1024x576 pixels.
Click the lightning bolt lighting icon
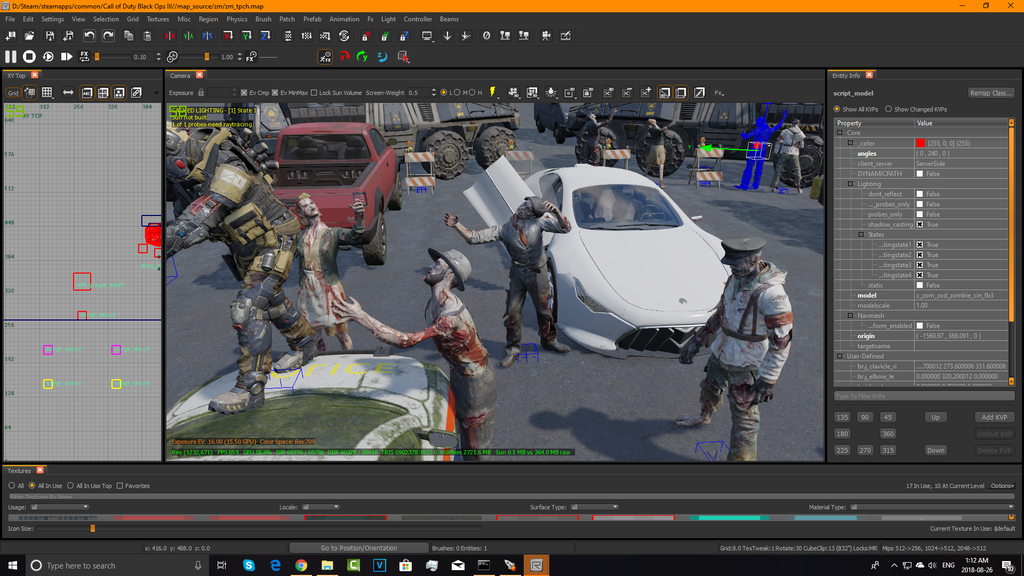pos(492,93)
